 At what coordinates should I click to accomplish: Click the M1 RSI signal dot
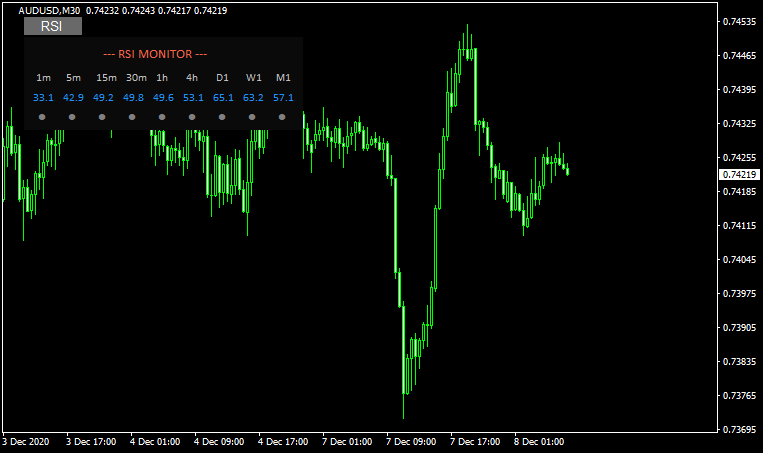tap(282, 117)
